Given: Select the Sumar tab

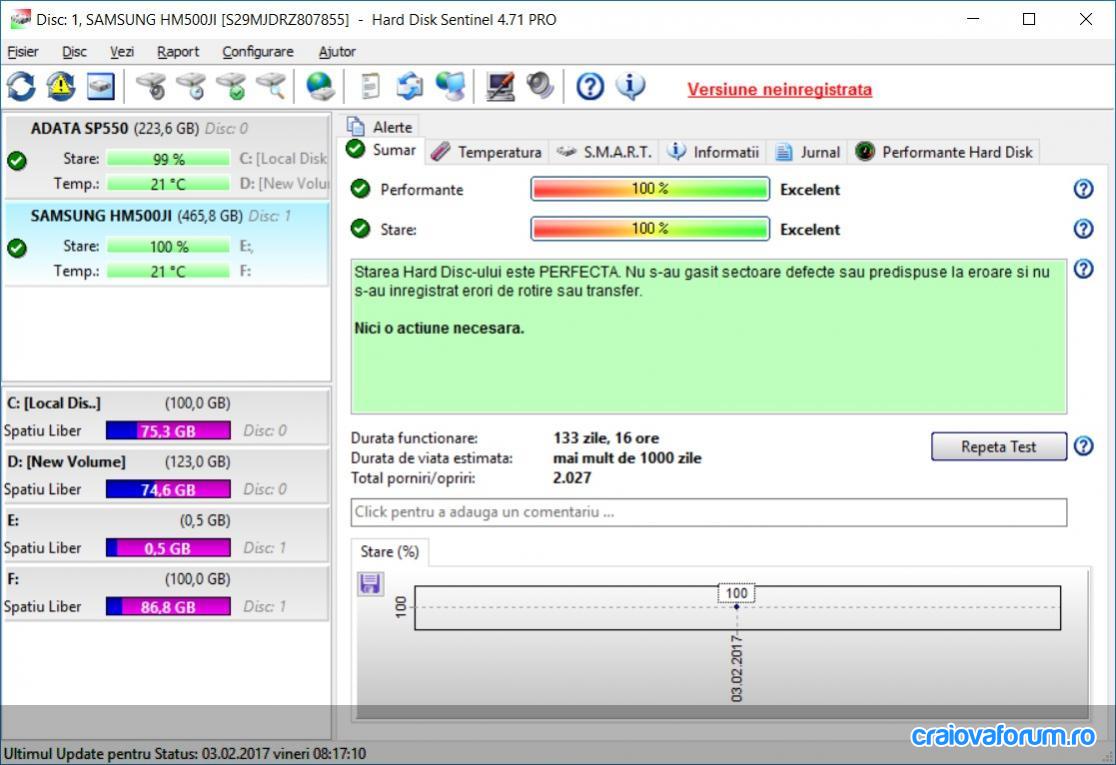Looking at the screenshot, I should coord(381,150).
